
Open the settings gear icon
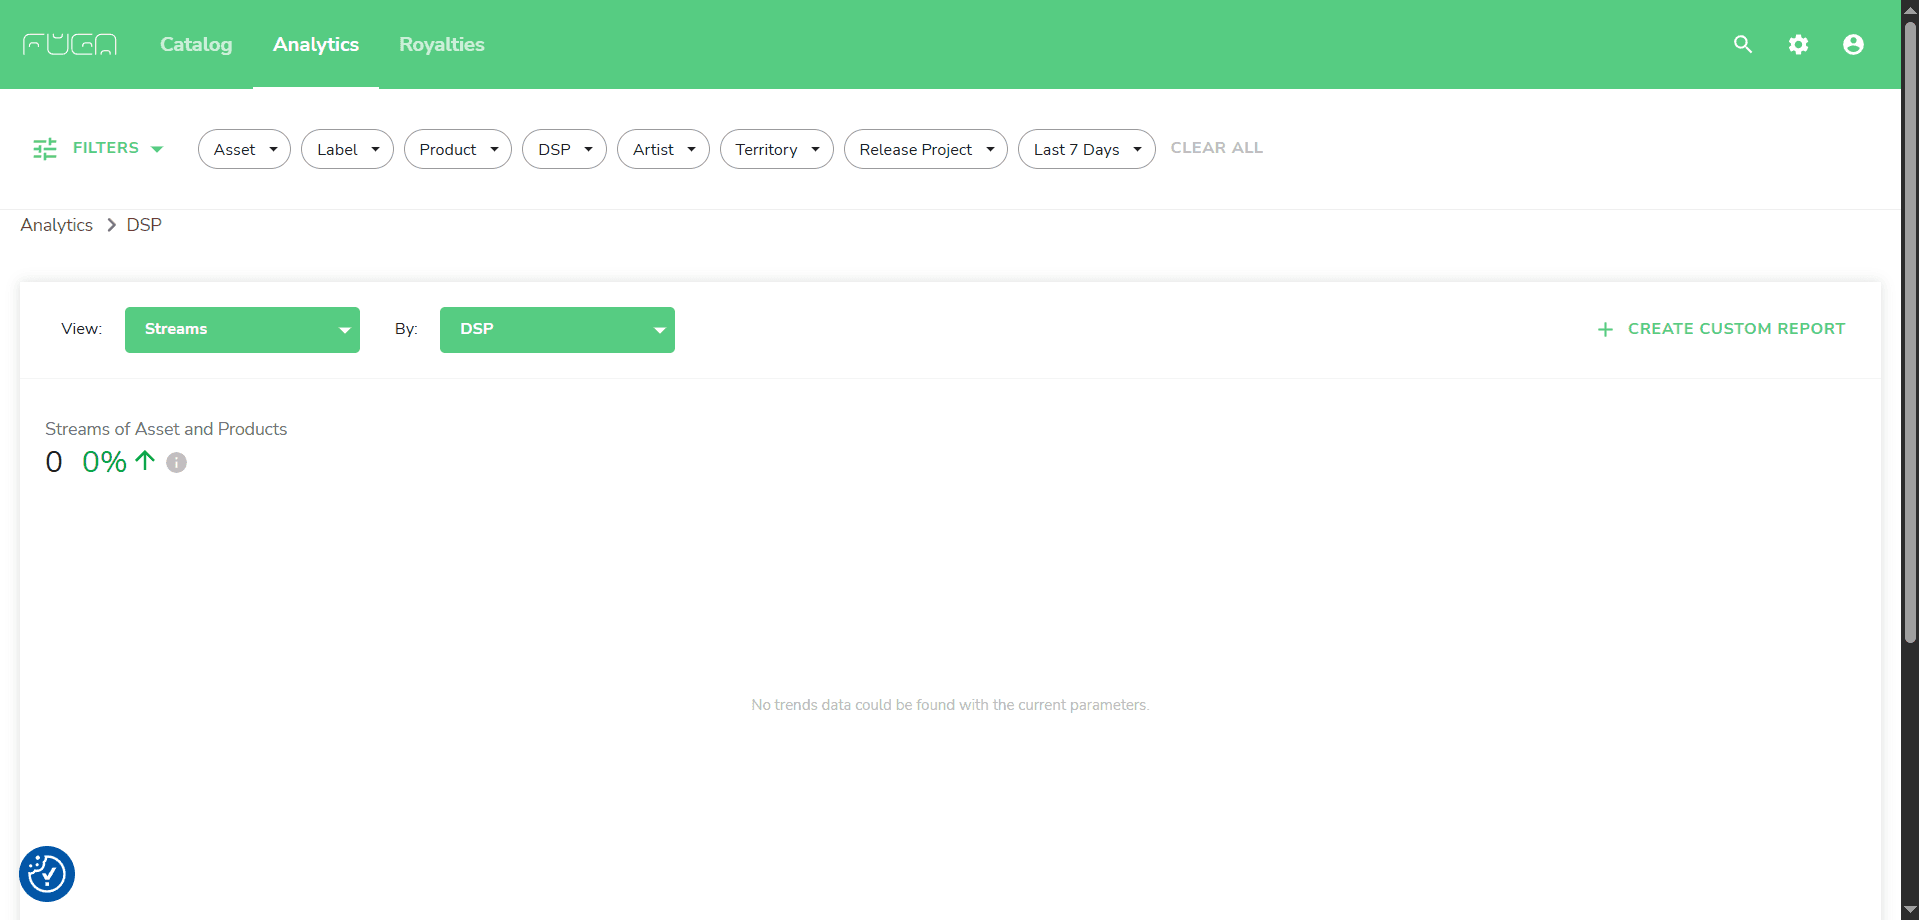pyautogui.click(x=1798, y=44)
